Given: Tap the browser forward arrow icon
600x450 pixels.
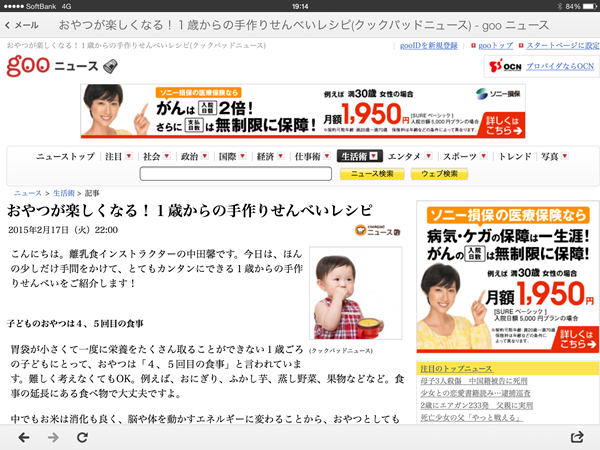Looking at the screenshot, I should (53, 437).
